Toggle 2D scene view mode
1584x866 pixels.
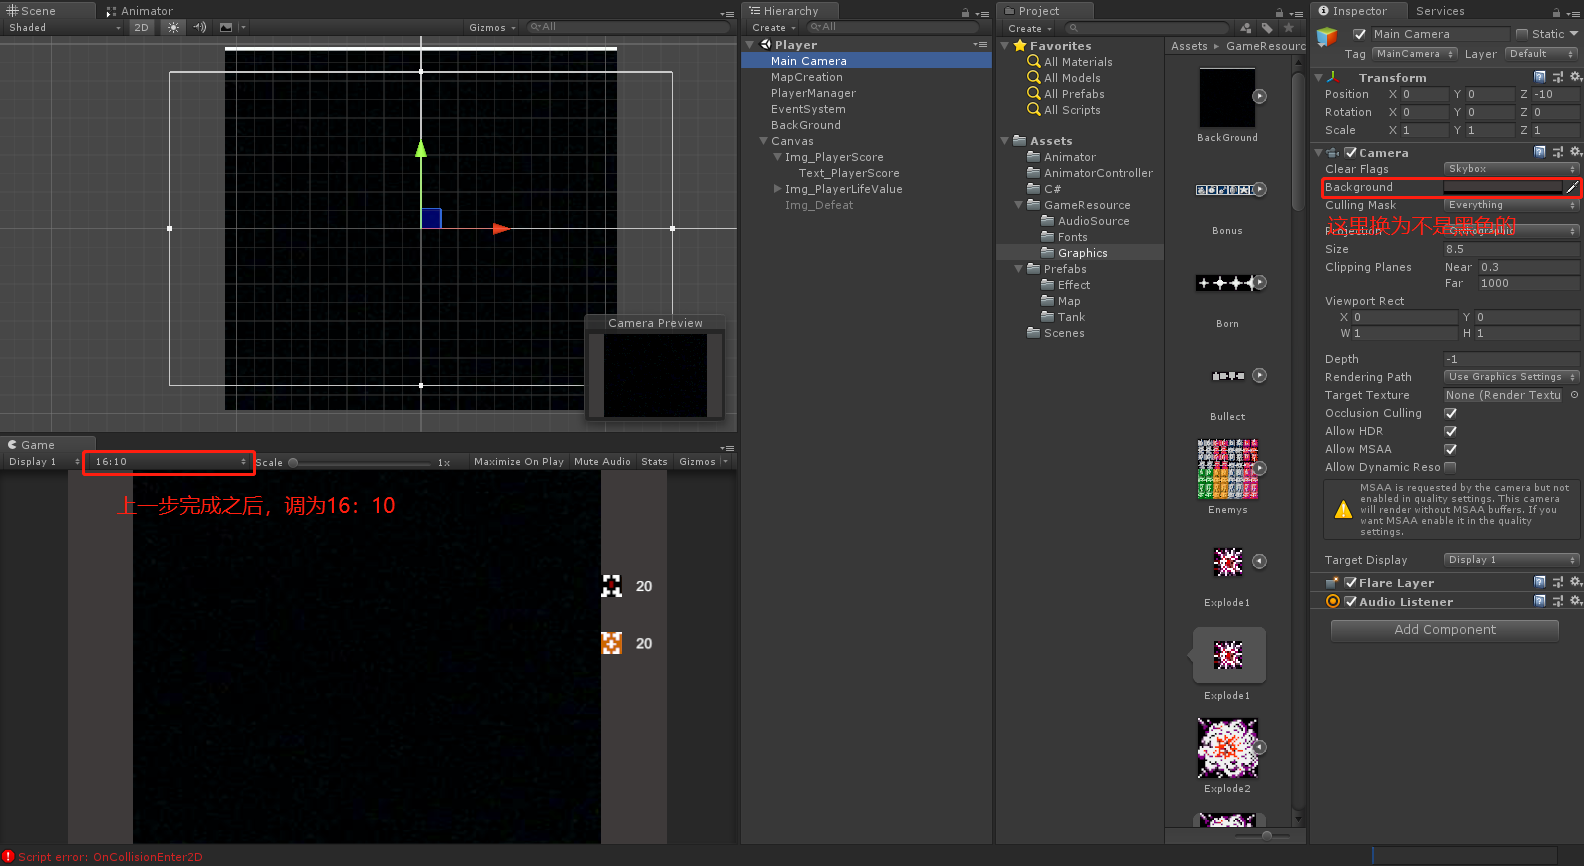click(142, 27)
